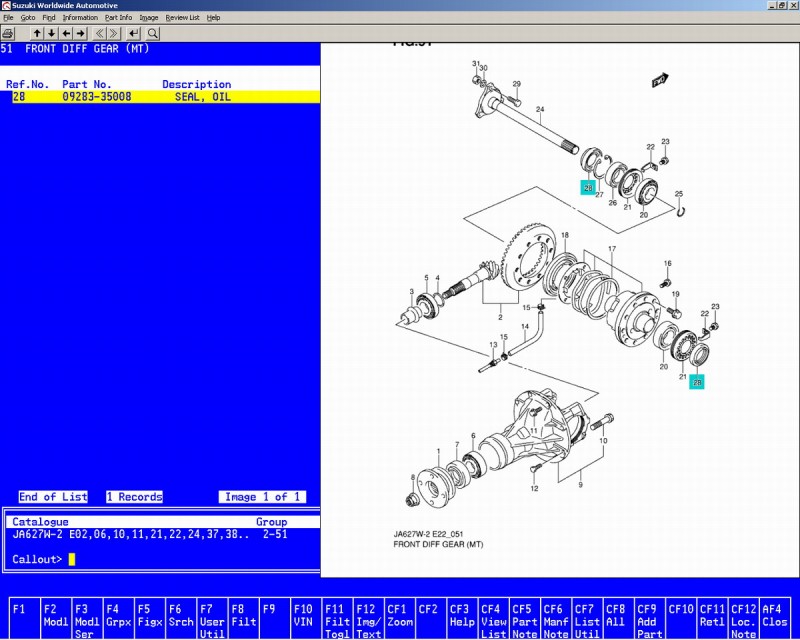
Task: Click the Ref.No. column header
Action: coord(28,84)
